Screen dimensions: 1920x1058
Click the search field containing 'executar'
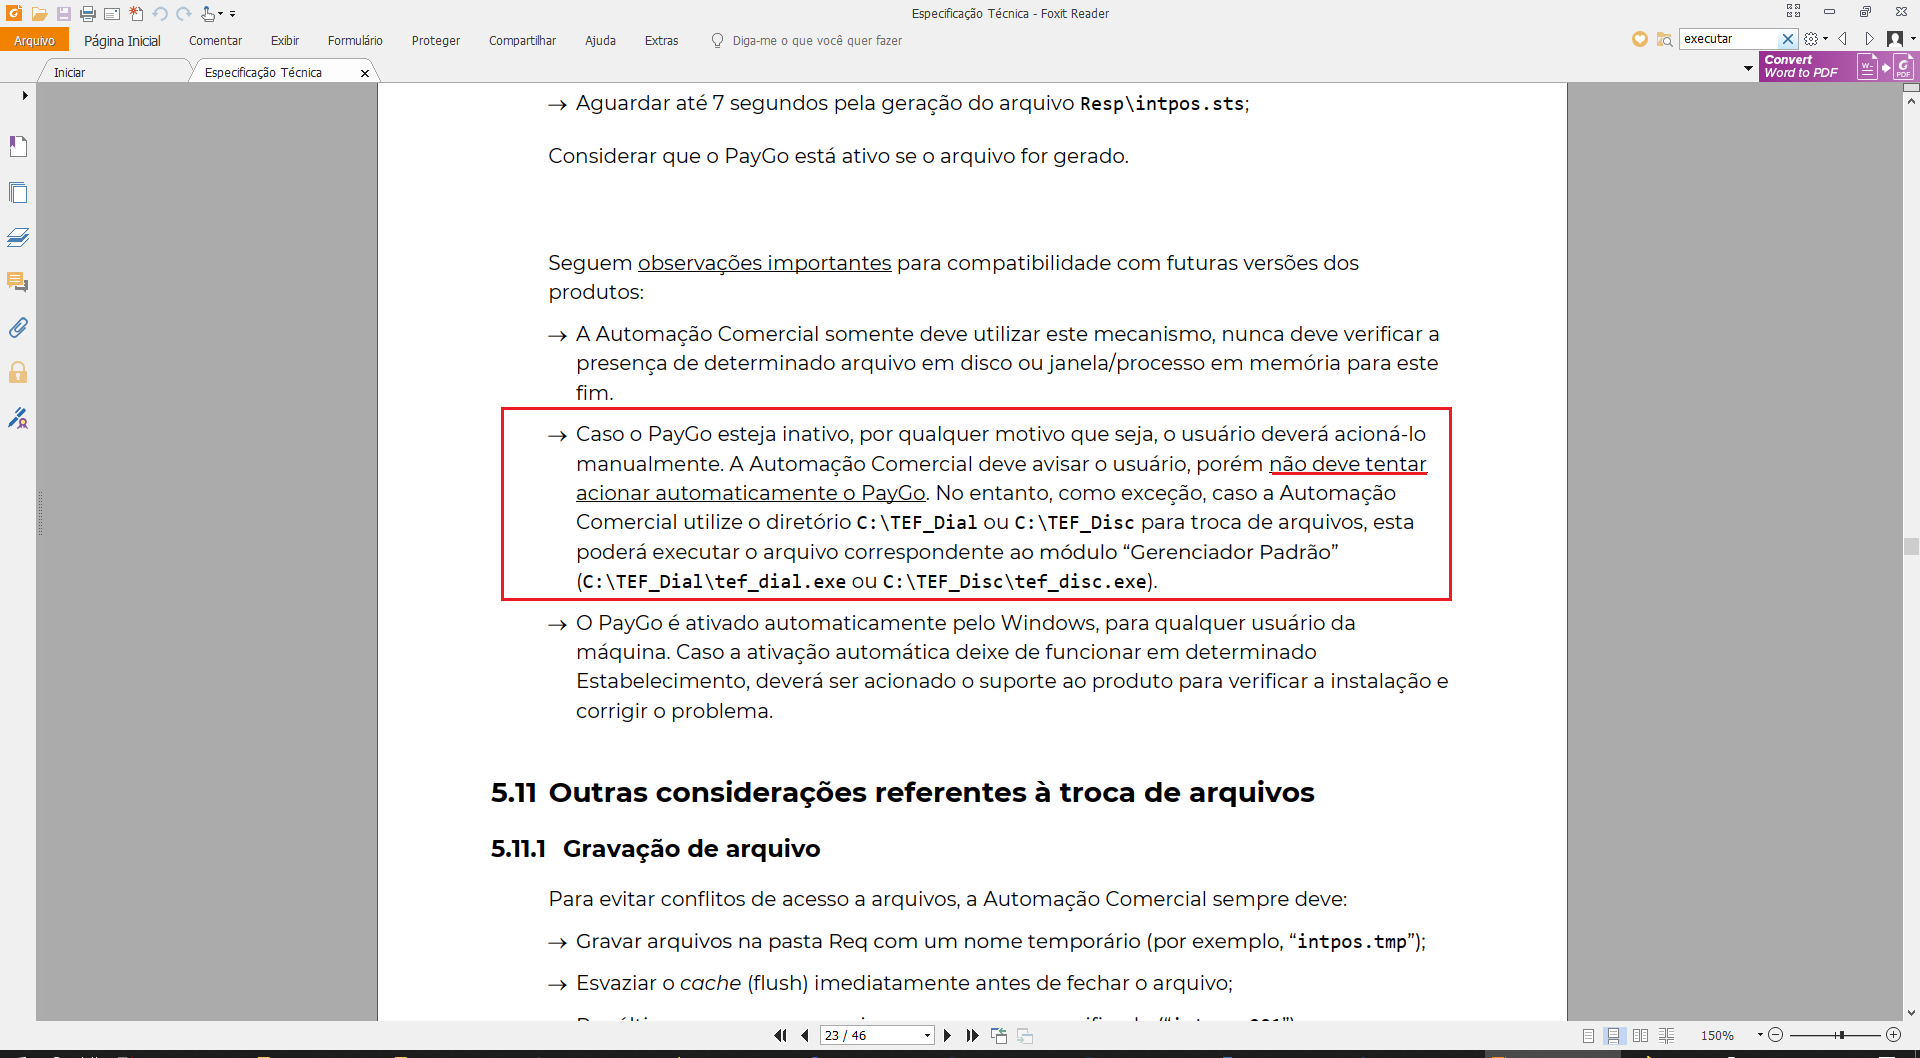click(x=1730, y=39)
